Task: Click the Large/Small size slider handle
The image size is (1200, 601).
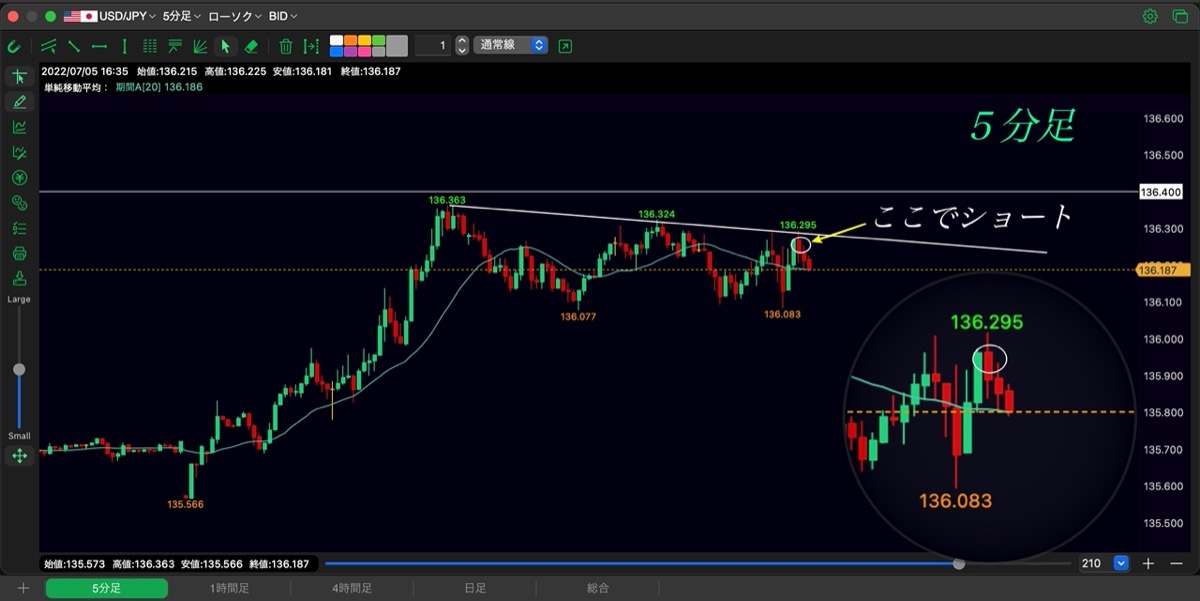Action: (19, 369)
